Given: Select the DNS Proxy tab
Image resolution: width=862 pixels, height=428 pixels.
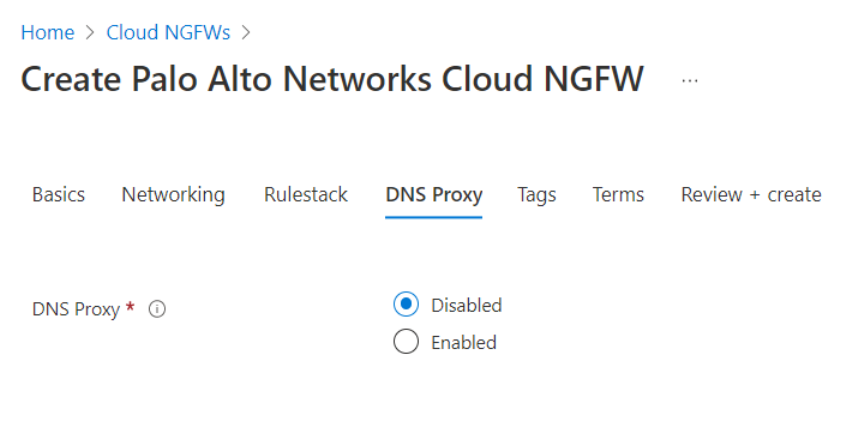Looking at the screenshot, I should [434, 195].
